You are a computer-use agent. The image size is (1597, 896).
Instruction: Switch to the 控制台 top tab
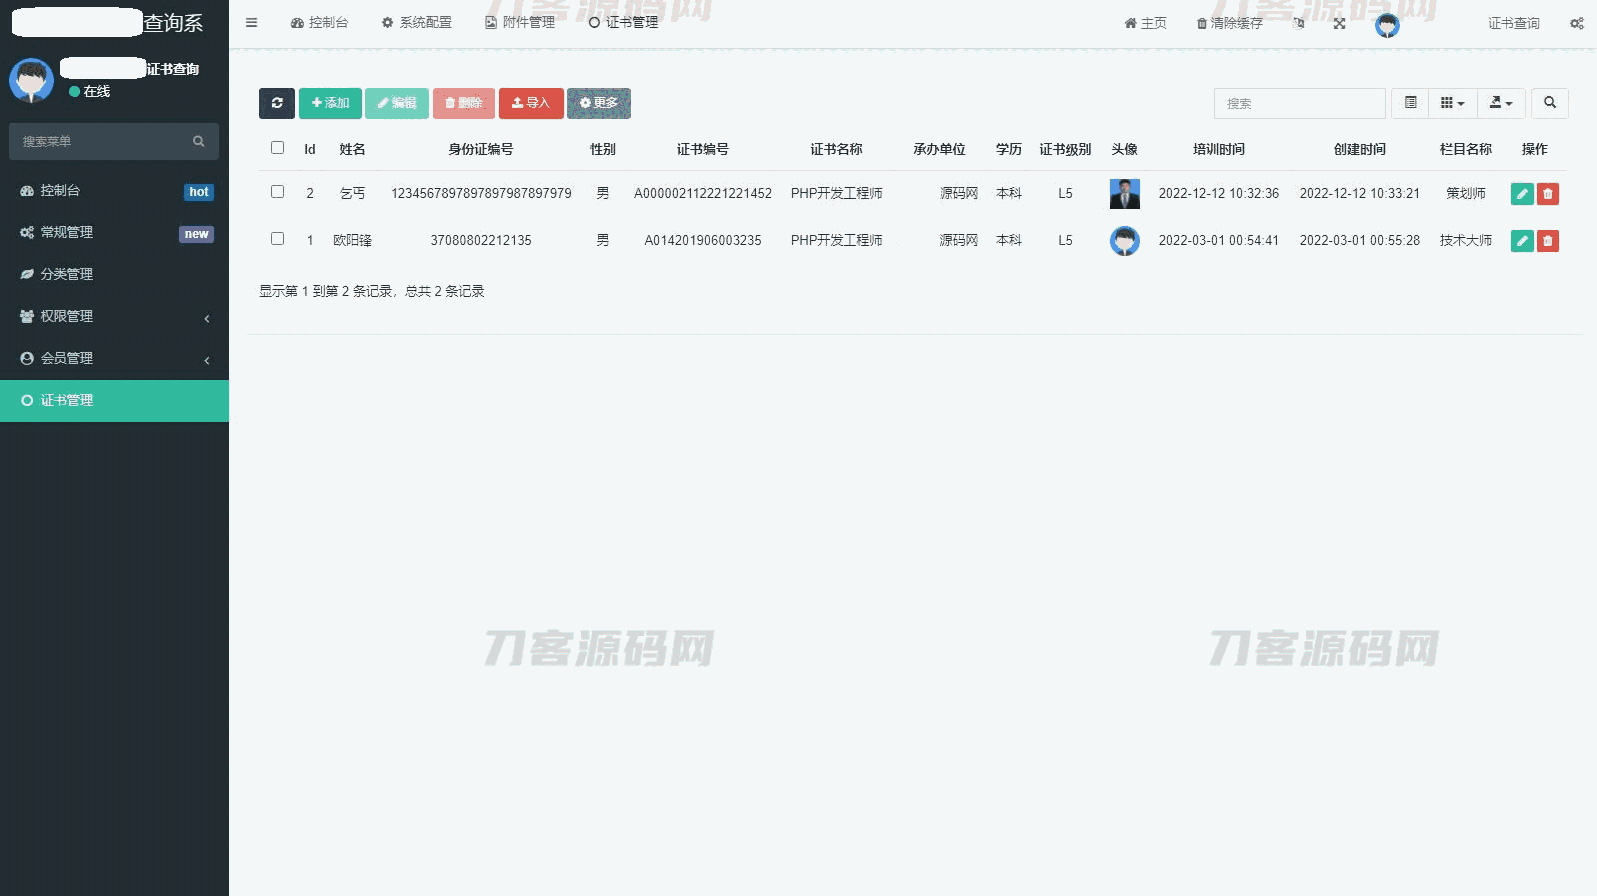click(x=320, y=23)
